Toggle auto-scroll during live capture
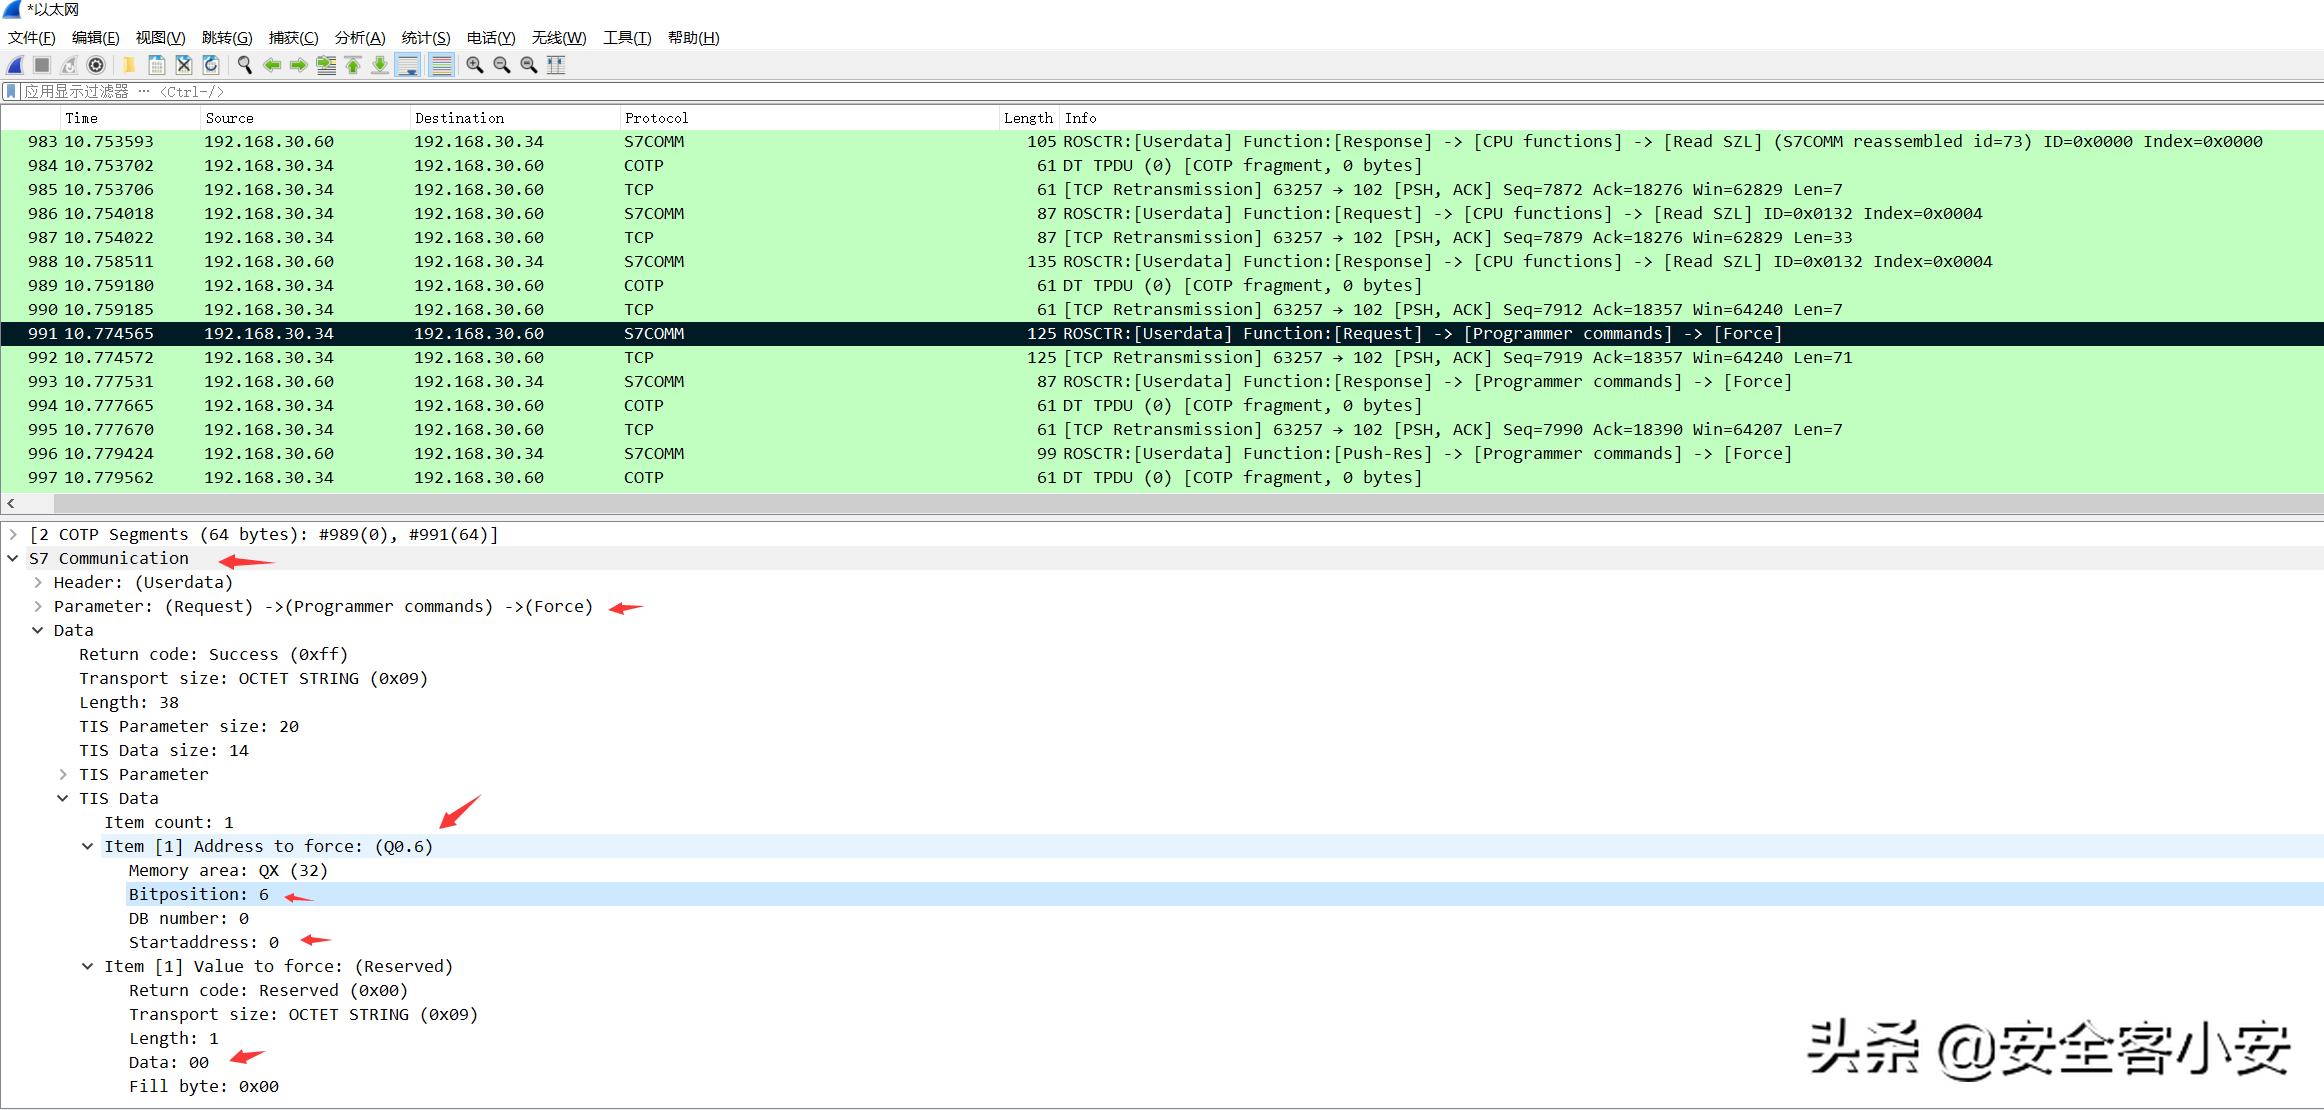The height and width of the screenshot is (1110, 2324). tap(408, 65)
